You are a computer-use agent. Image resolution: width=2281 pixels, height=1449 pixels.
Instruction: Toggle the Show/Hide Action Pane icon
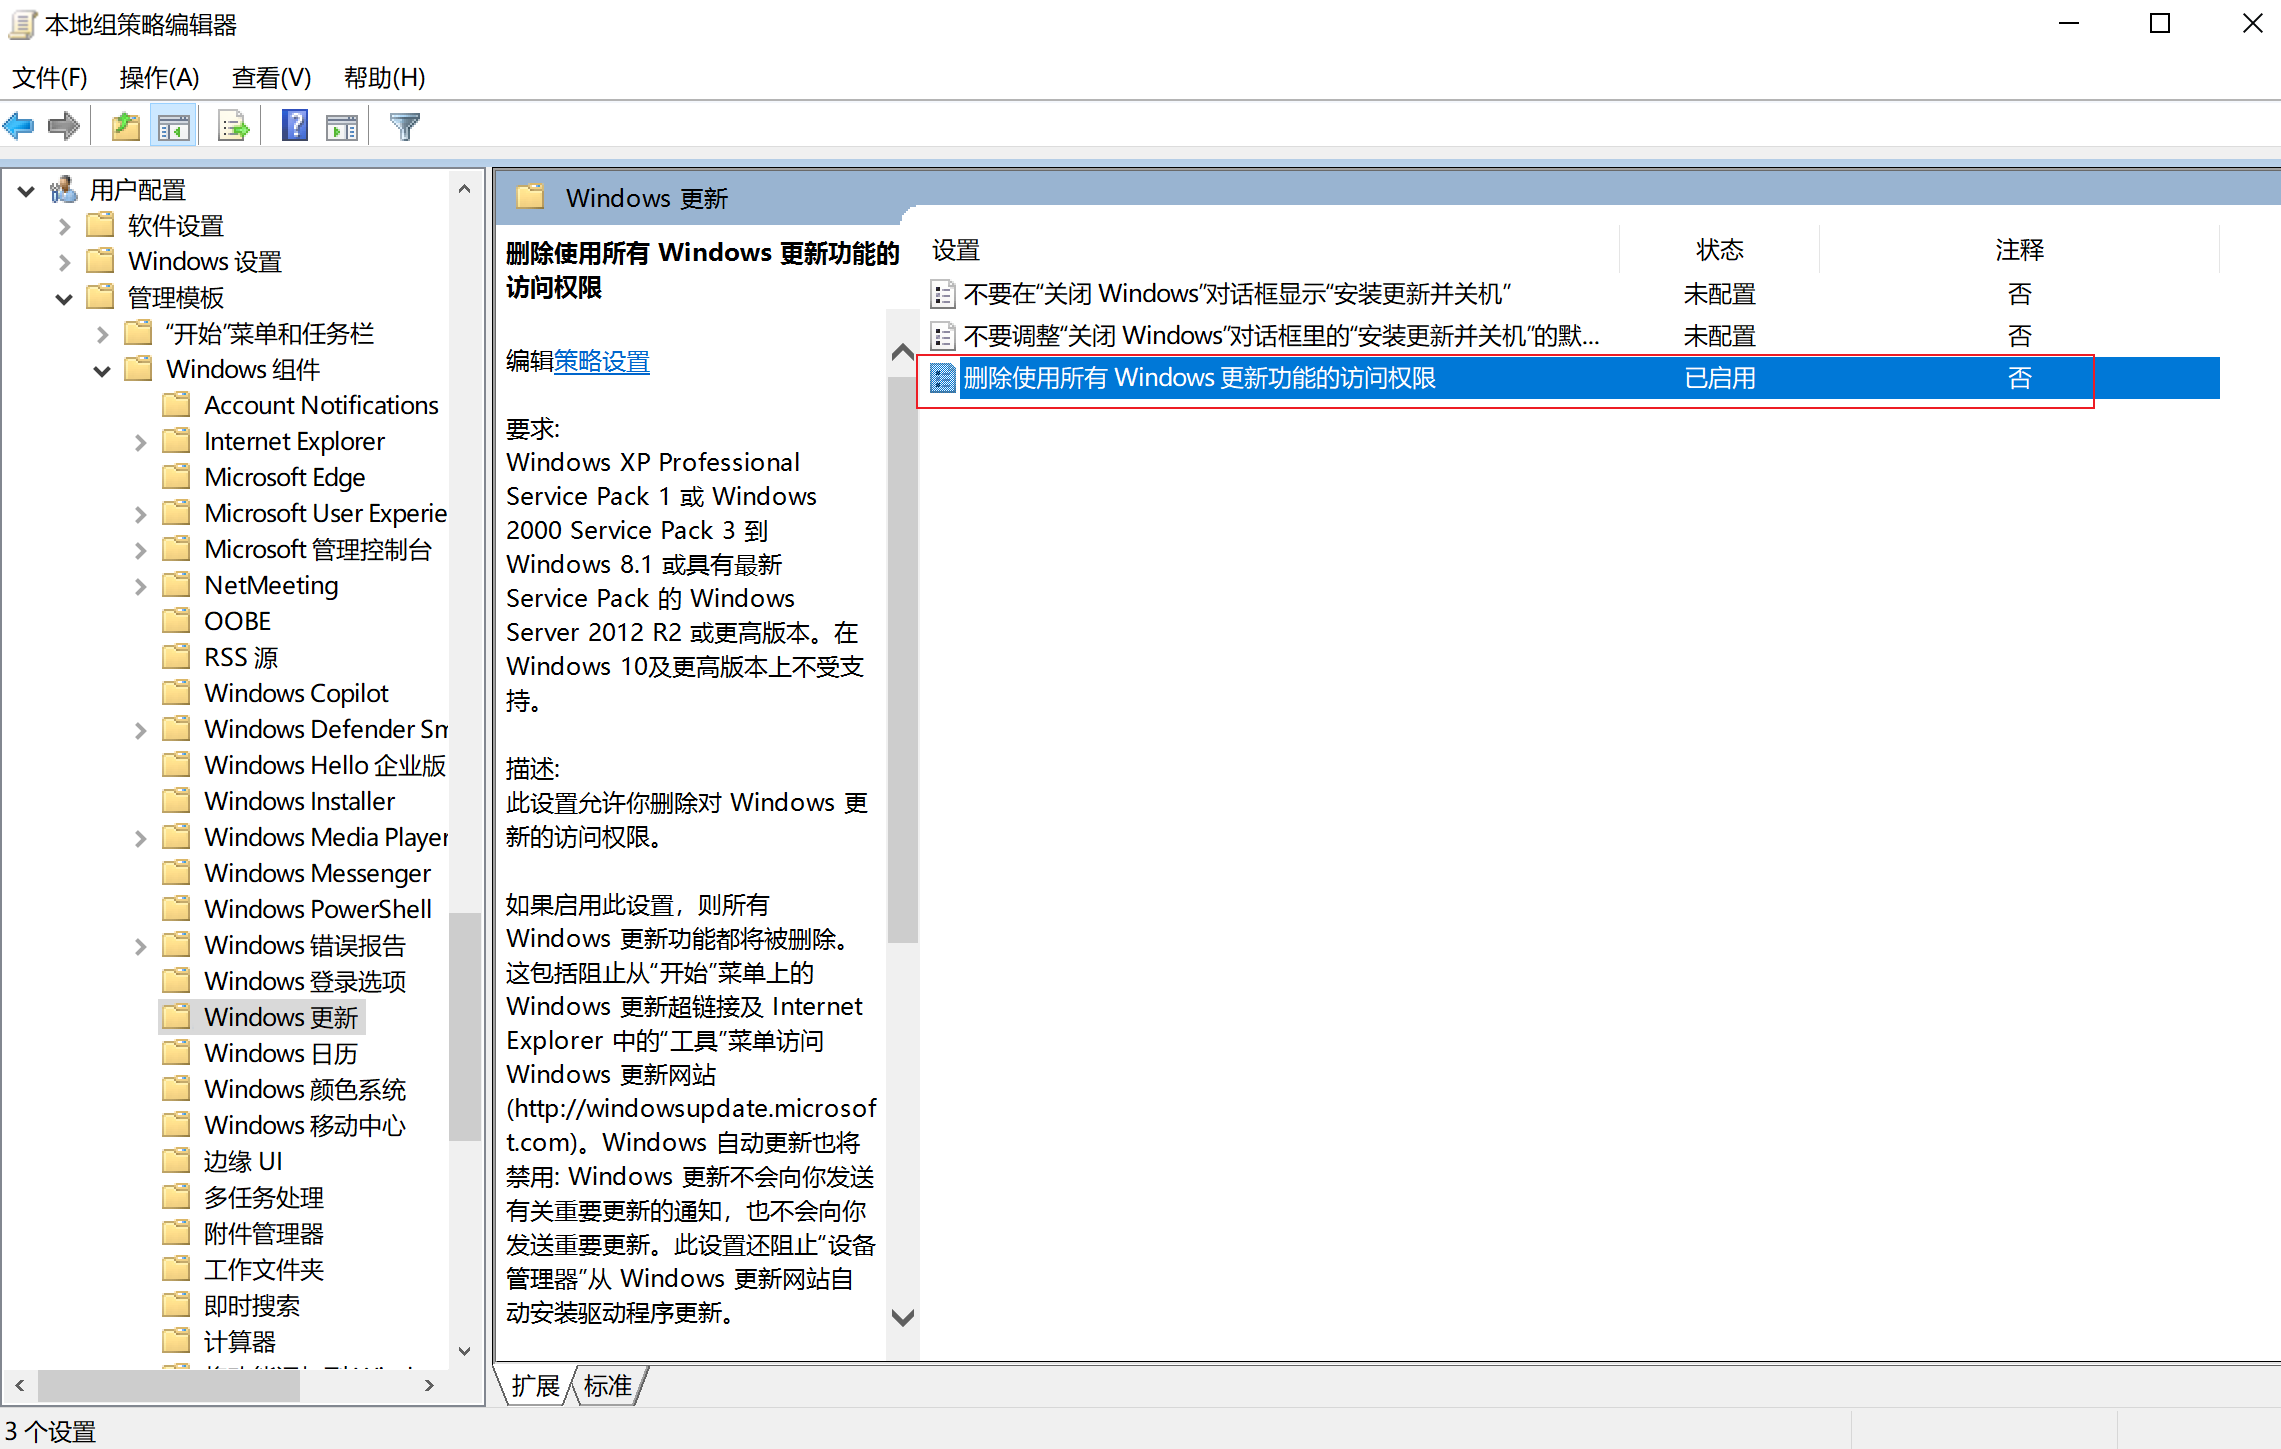[342, 126]
